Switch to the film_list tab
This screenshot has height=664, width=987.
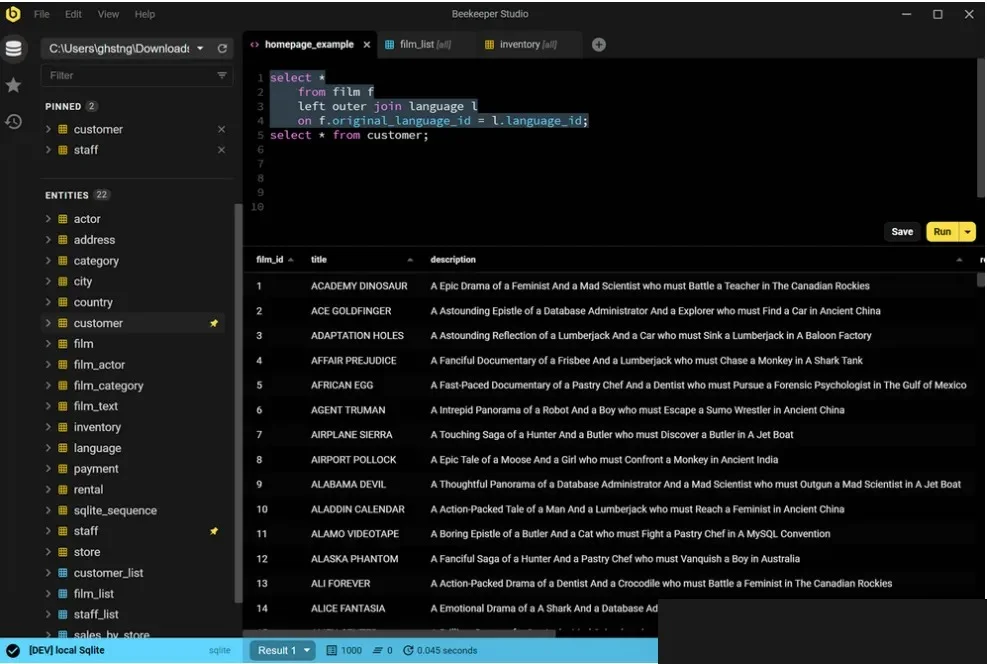(x=425, y=45)
